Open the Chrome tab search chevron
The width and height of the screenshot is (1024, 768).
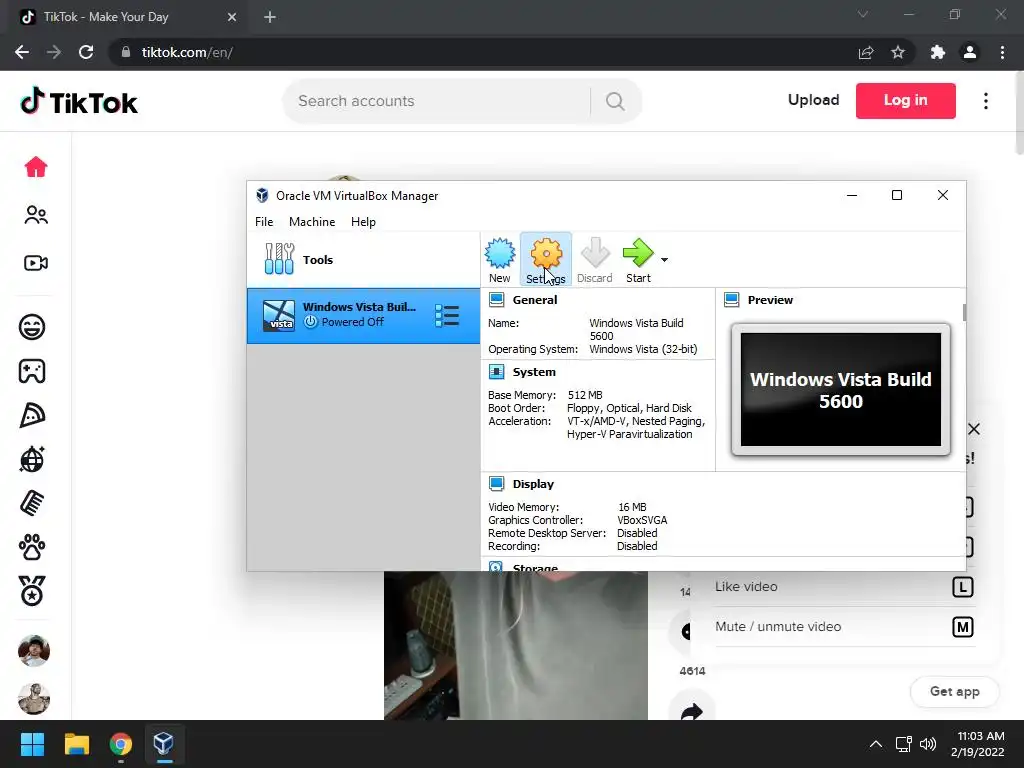click(x=862, y=14)
